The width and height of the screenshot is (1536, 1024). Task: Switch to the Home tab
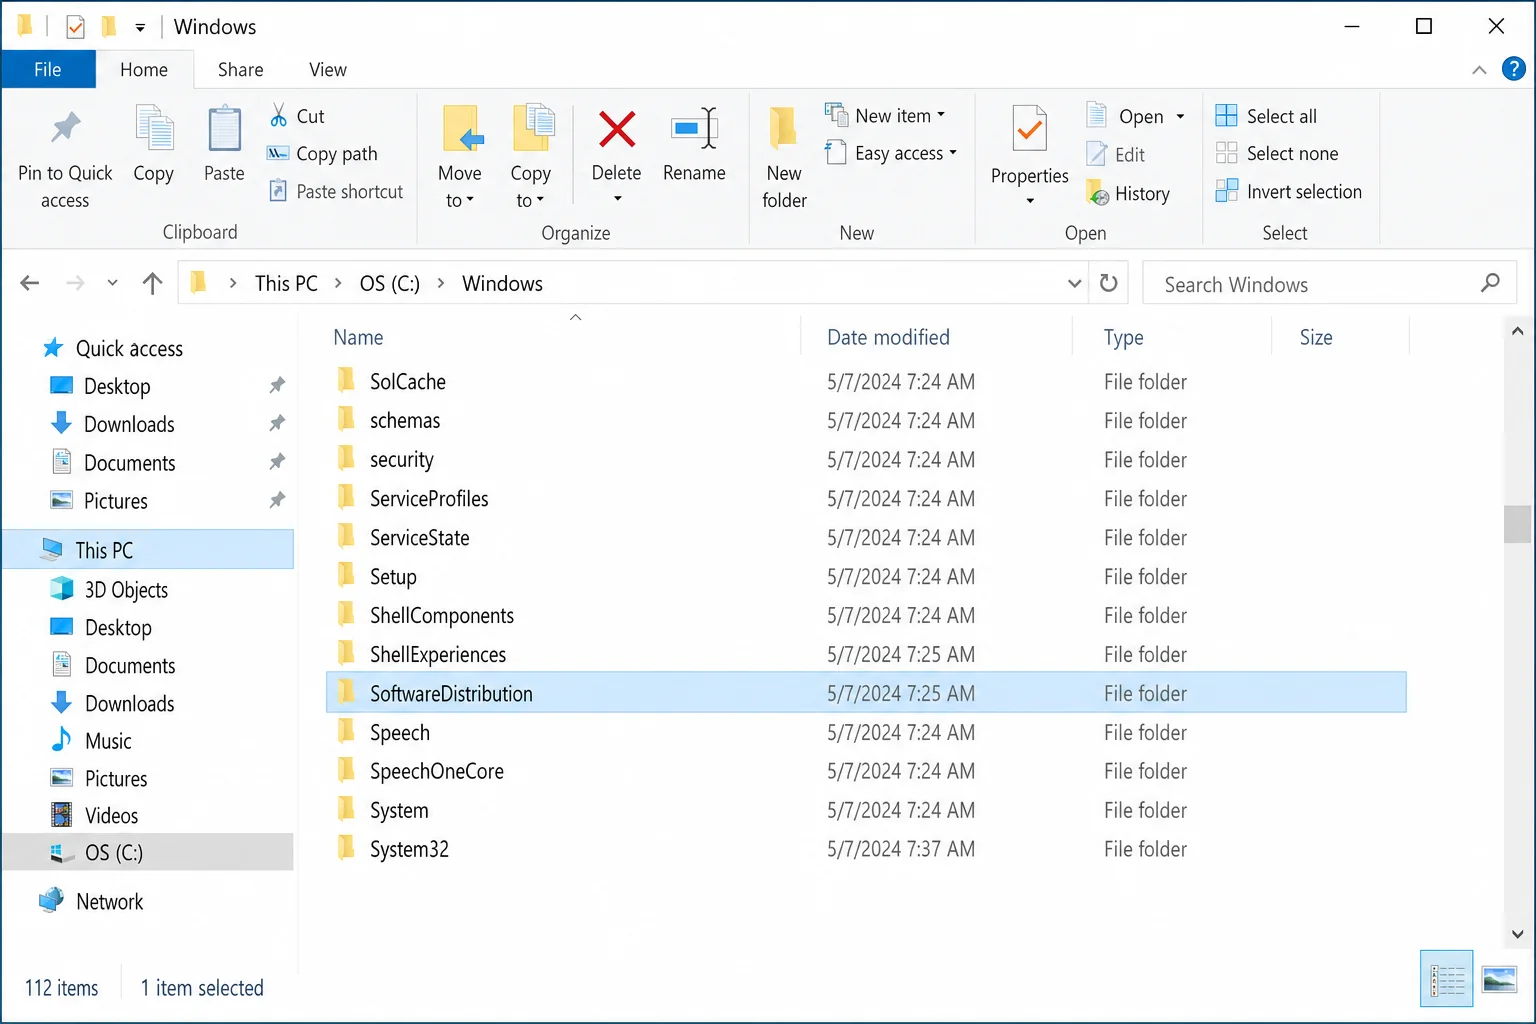(x=144, y=69)
